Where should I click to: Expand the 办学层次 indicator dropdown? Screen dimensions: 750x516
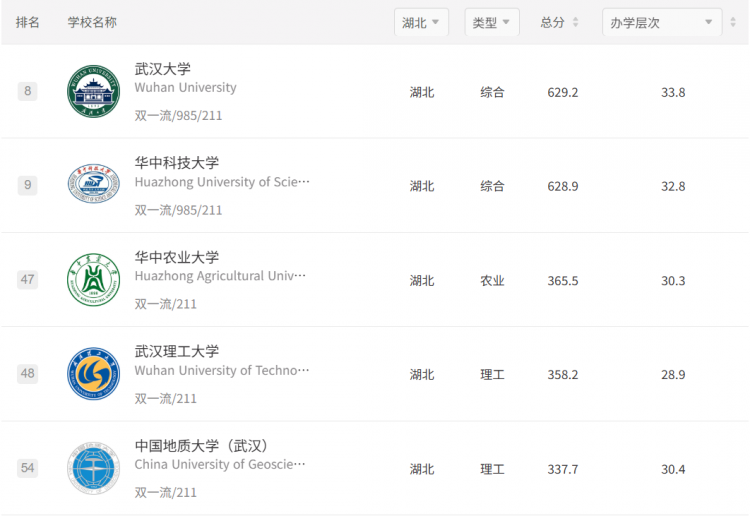(662, 22)
